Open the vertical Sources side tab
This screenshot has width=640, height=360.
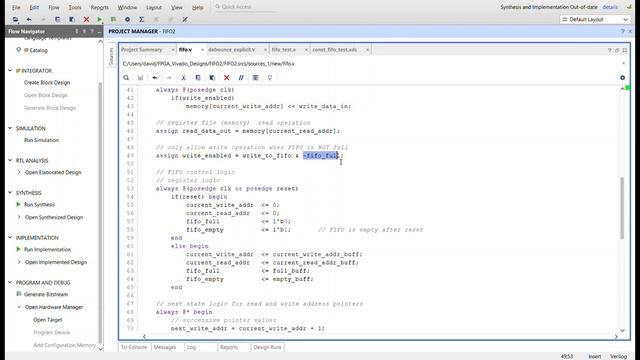(111, 56)
